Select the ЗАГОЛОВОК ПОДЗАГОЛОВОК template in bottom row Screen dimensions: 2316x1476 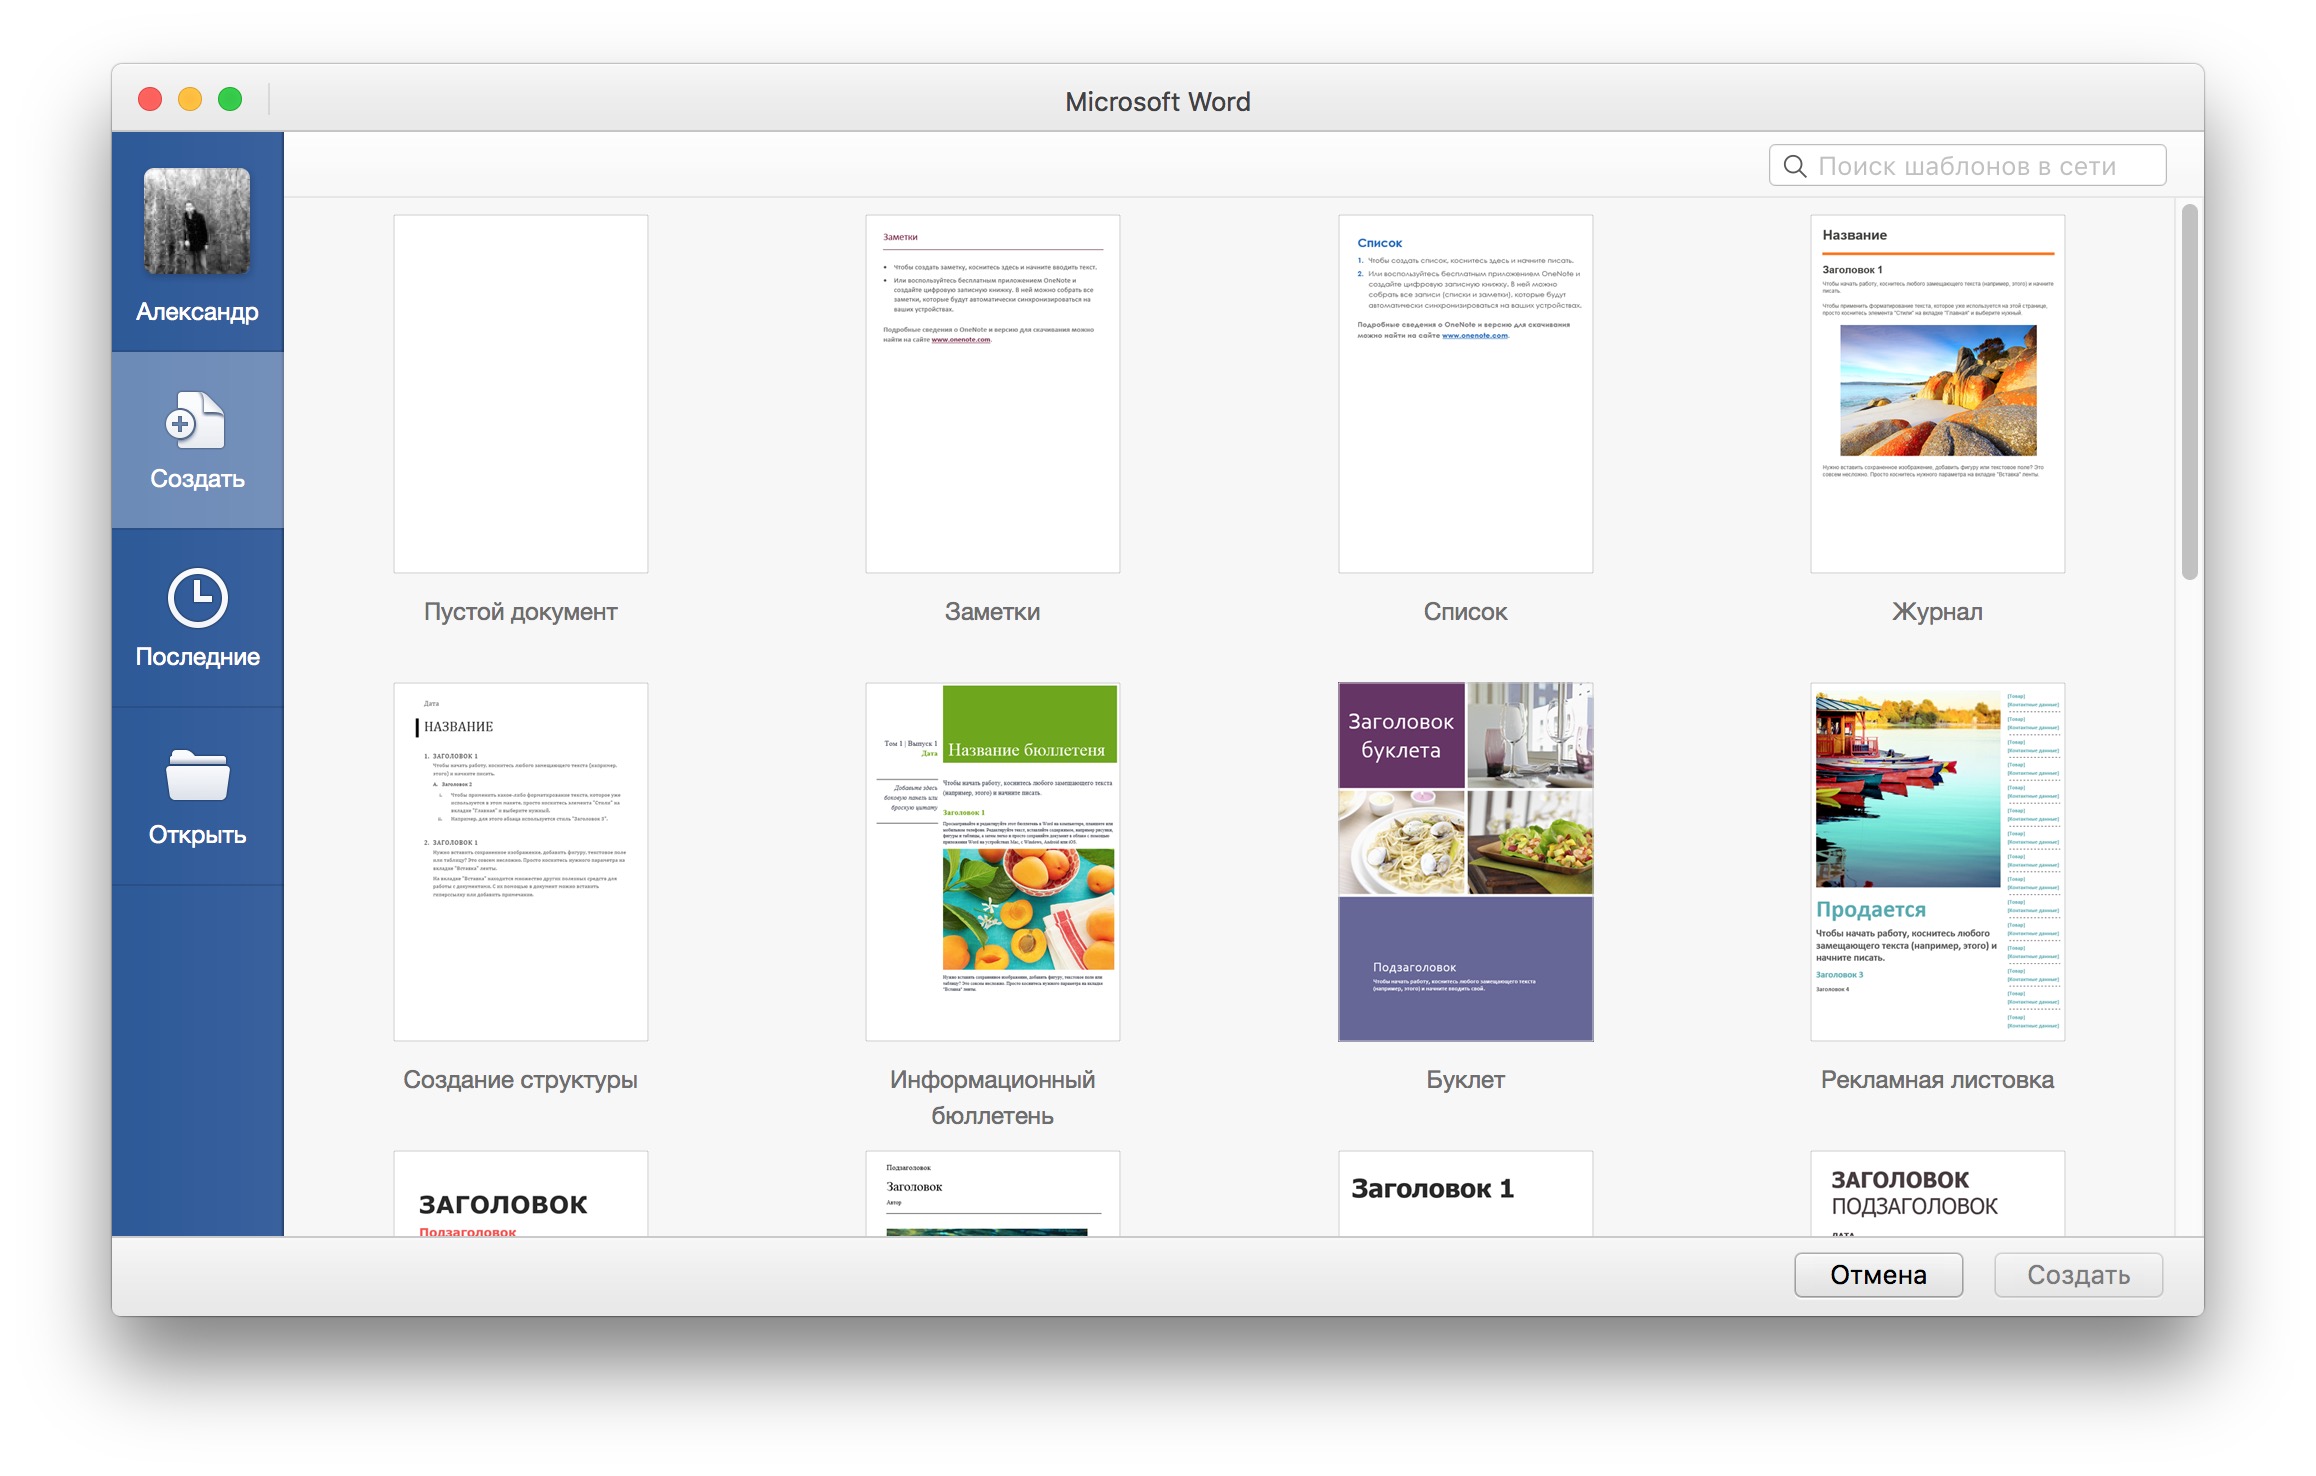click(1937, 1193)
